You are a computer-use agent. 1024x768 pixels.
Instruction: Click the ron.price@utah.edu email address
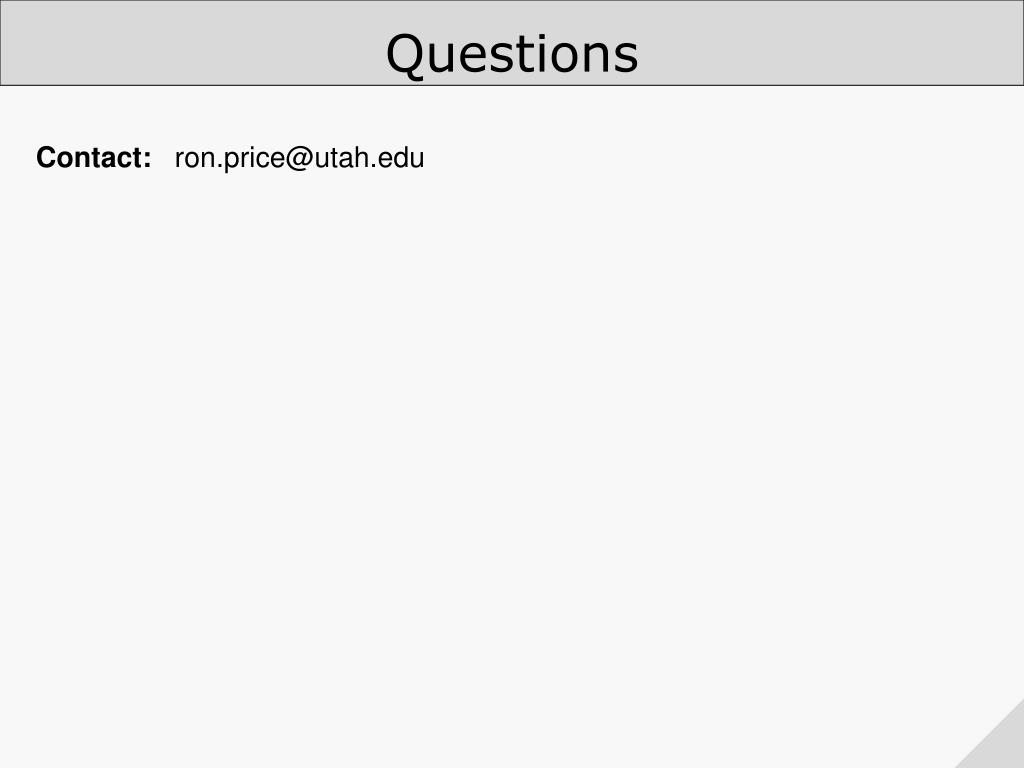(299, 159)
